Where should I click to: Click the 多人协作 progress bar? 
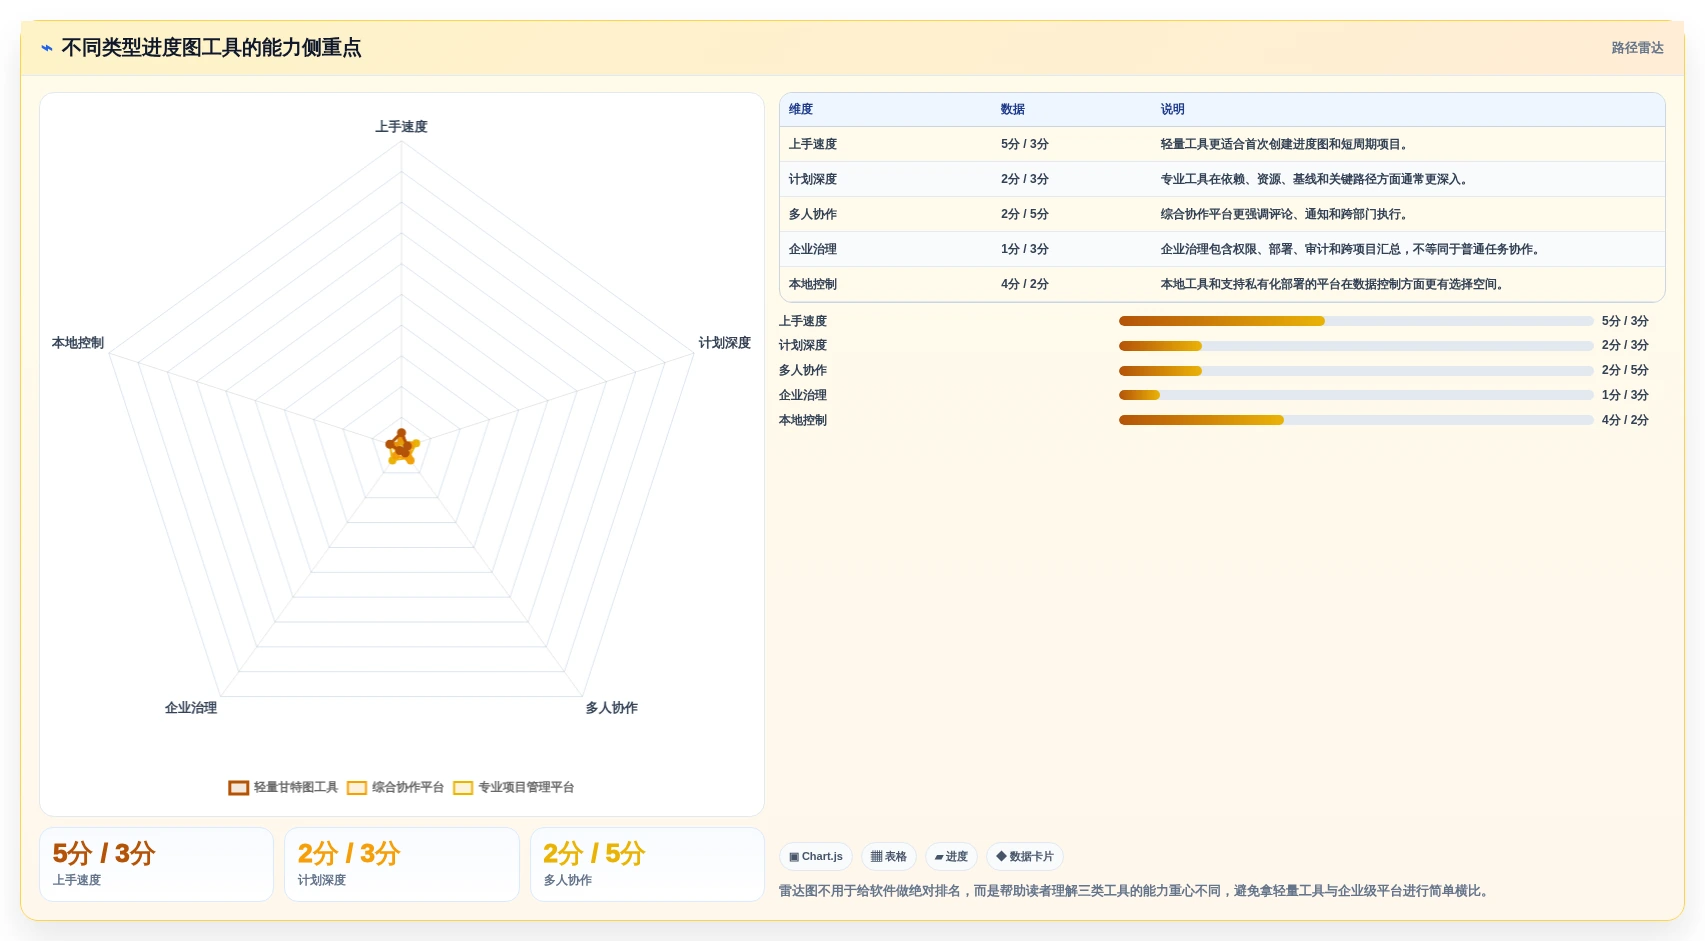coord(1356,371)
